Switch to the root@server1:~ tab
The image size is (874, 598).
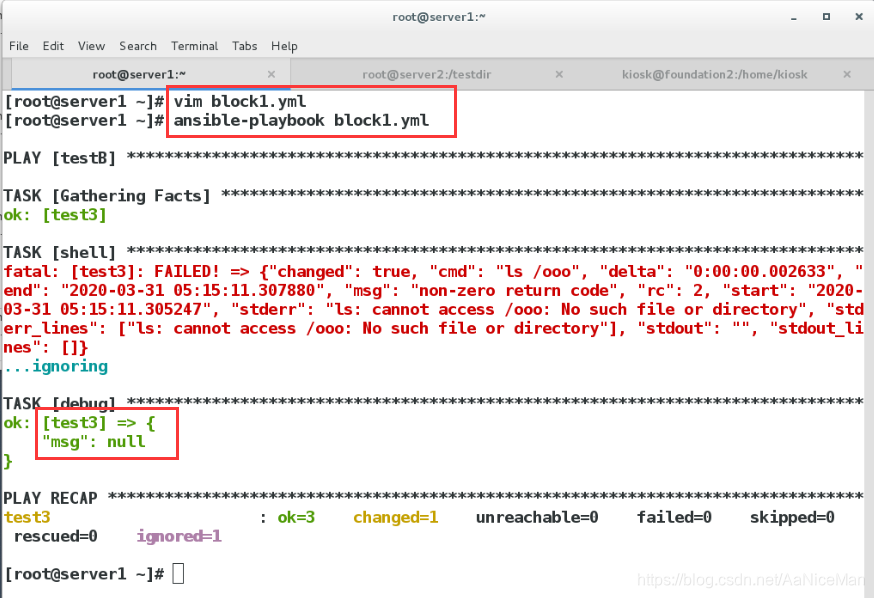[139, 75]
